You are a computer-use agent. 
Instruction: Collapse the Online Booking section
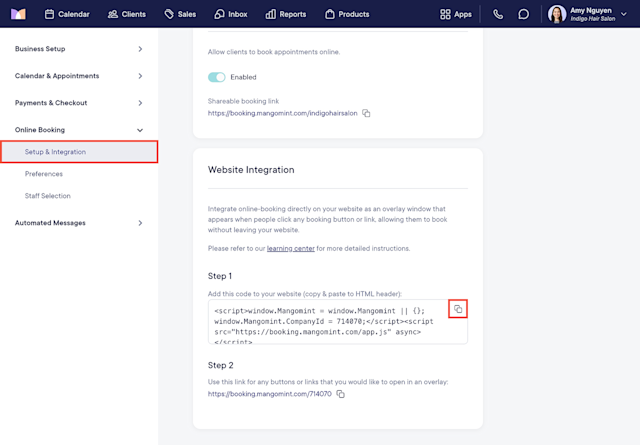click(x=78, y=130)
